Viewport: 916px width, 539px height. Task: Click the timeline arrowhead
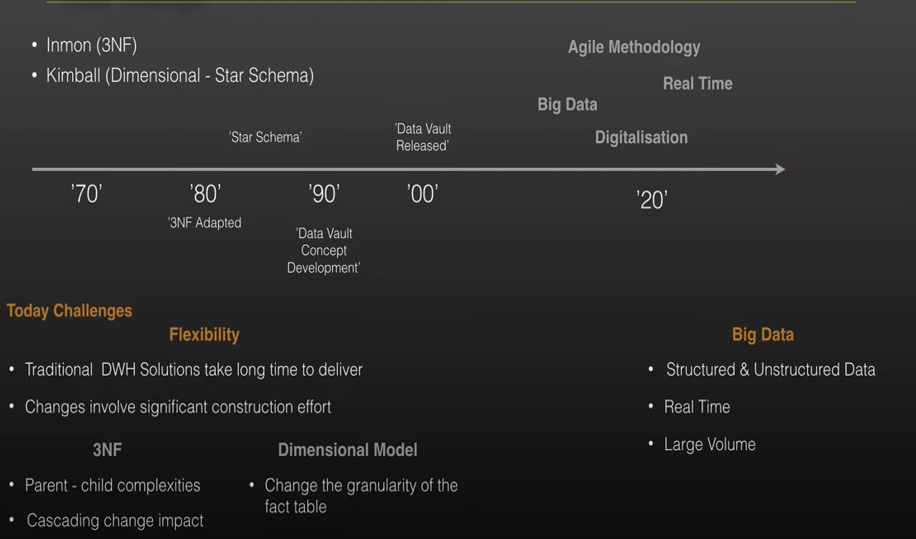coord(780,169)
